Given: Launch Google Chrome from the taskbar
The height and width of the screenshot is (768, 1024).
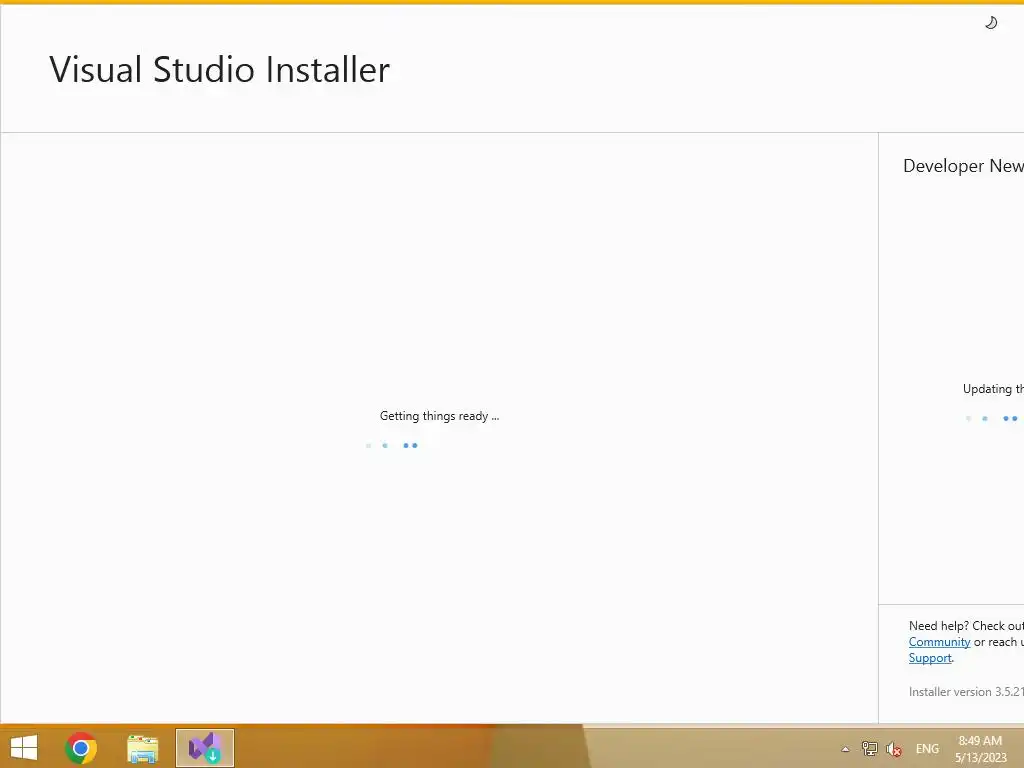Looking at the screenshot, I should pos(81,748).
